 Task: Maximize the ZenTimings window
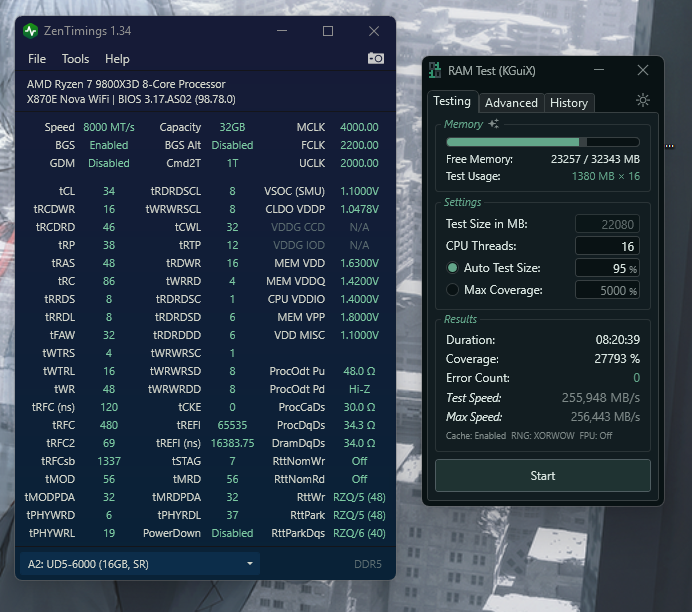328,31
